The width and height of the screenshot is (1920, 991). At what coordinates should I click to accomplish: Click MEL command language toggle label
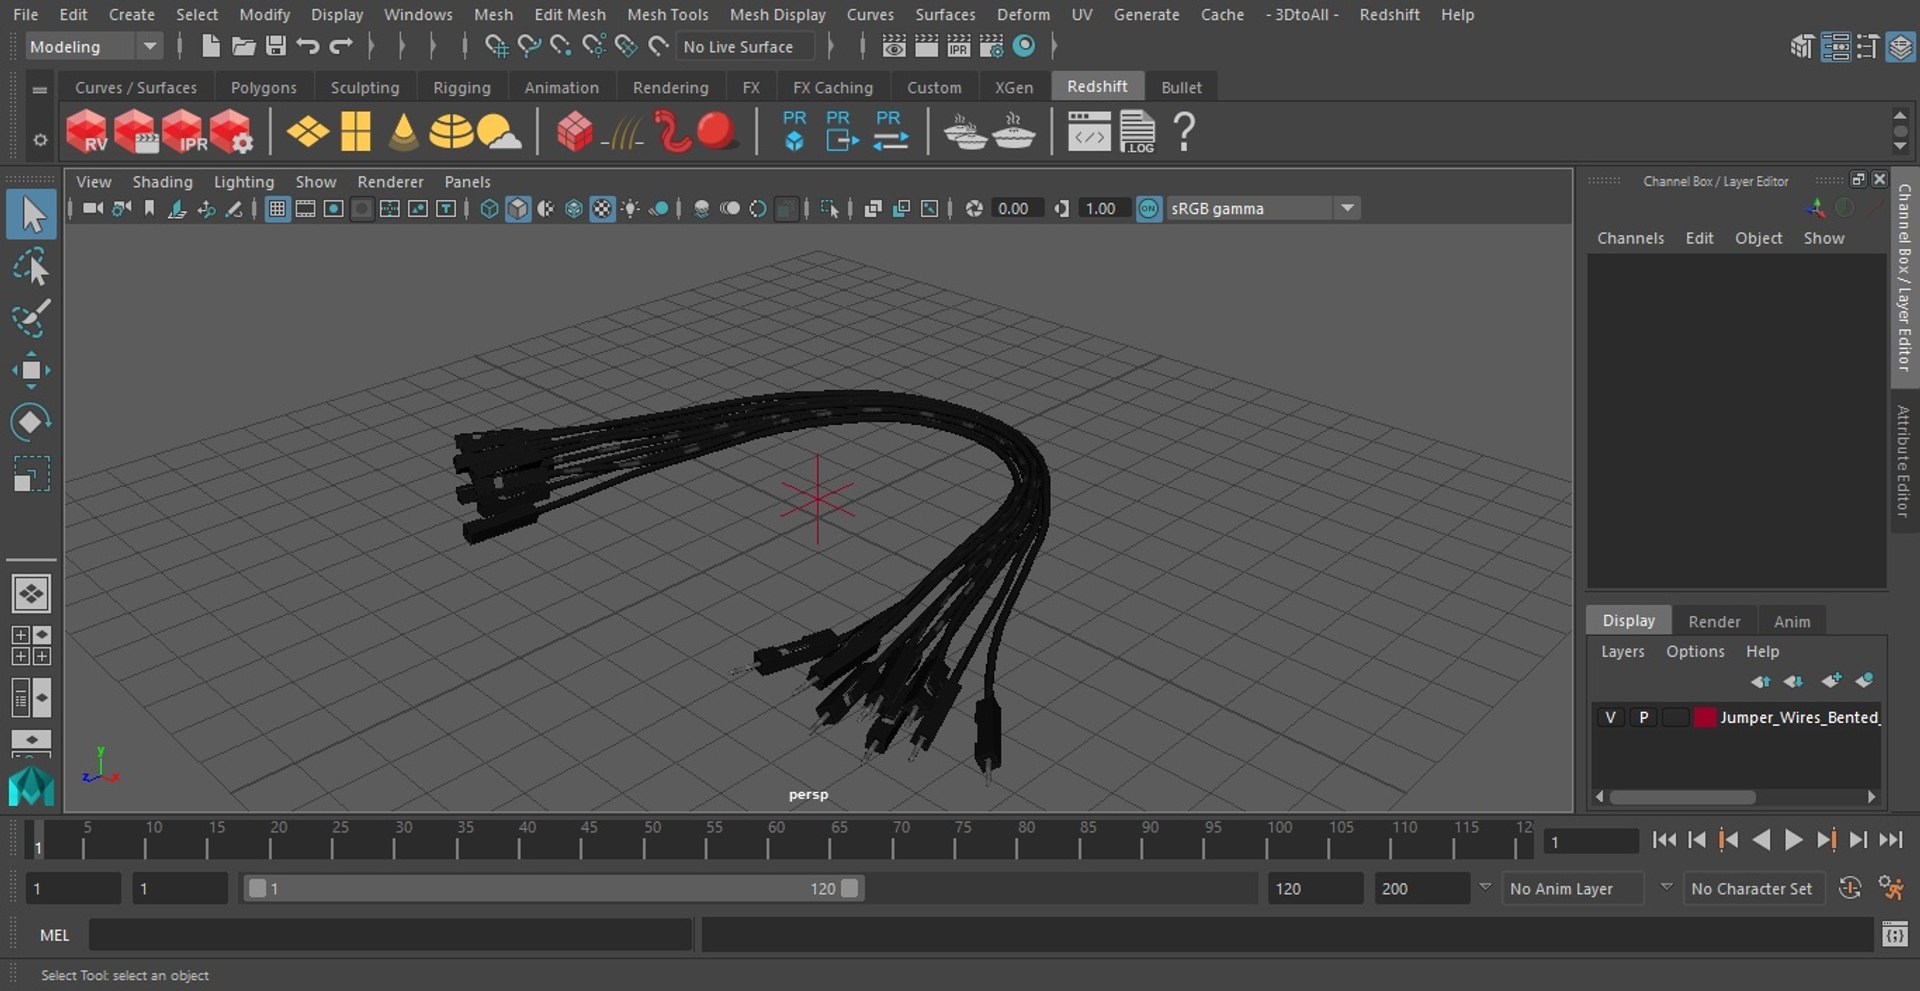[x=54, y=935]
